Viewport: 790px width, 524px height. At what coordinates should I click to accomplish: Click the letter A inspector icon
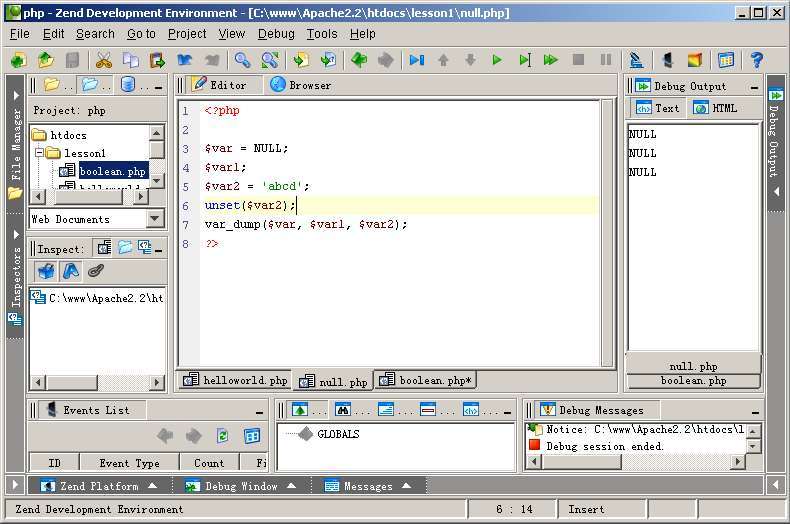71,272
